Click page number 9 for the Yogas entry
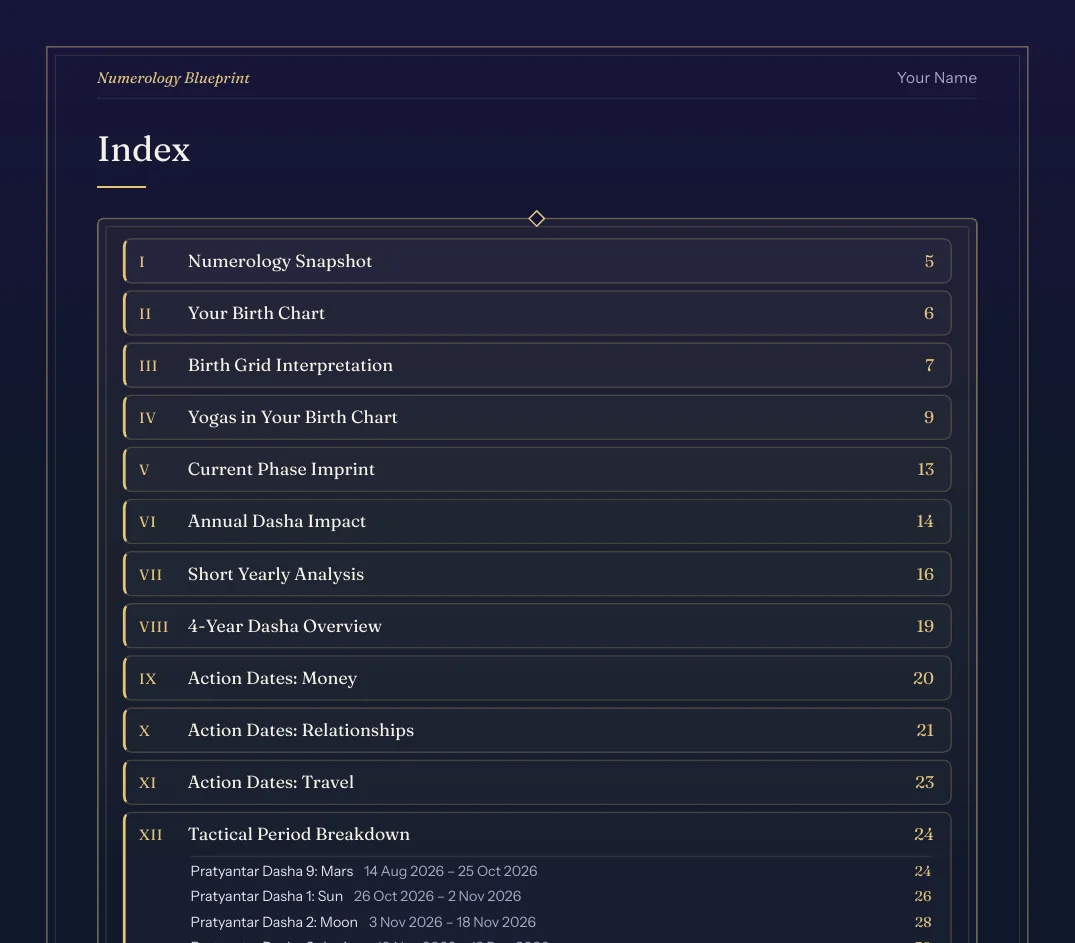This screenshot has height=943, width=1075. click(x=929, y=418)
